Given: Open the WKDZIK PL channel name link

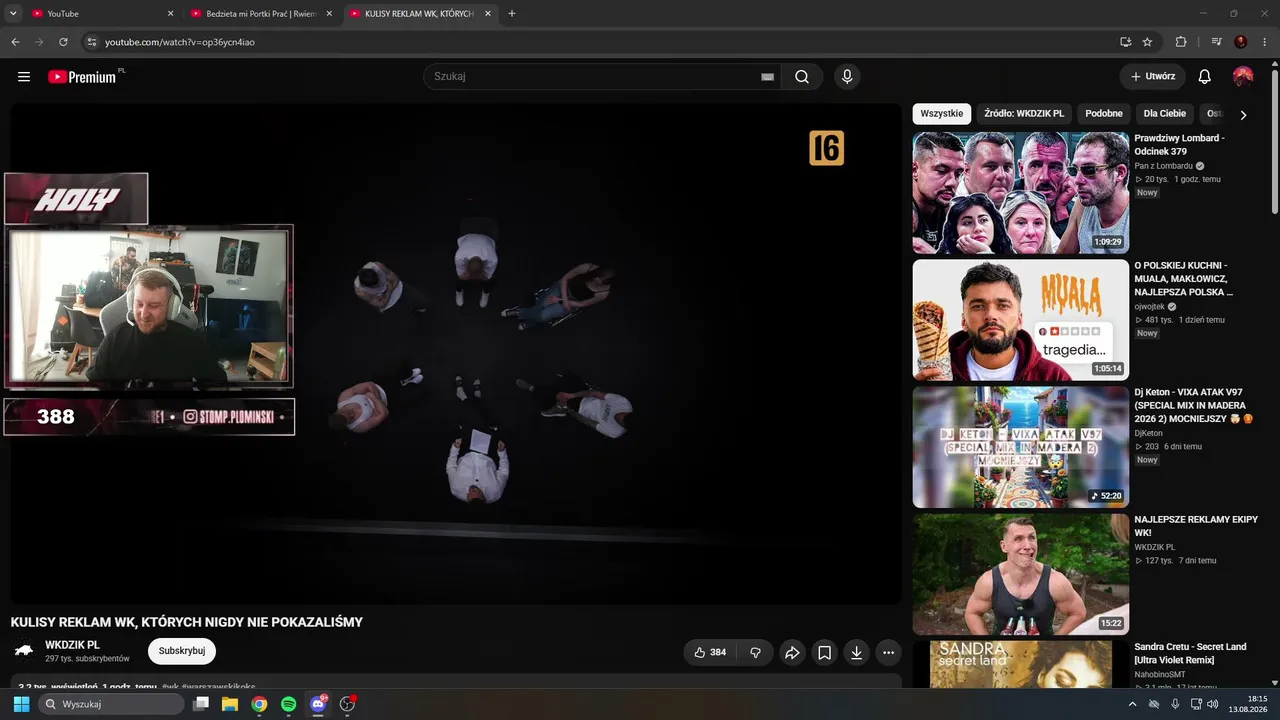Looking at the screenshot, I should click(72, 645).
